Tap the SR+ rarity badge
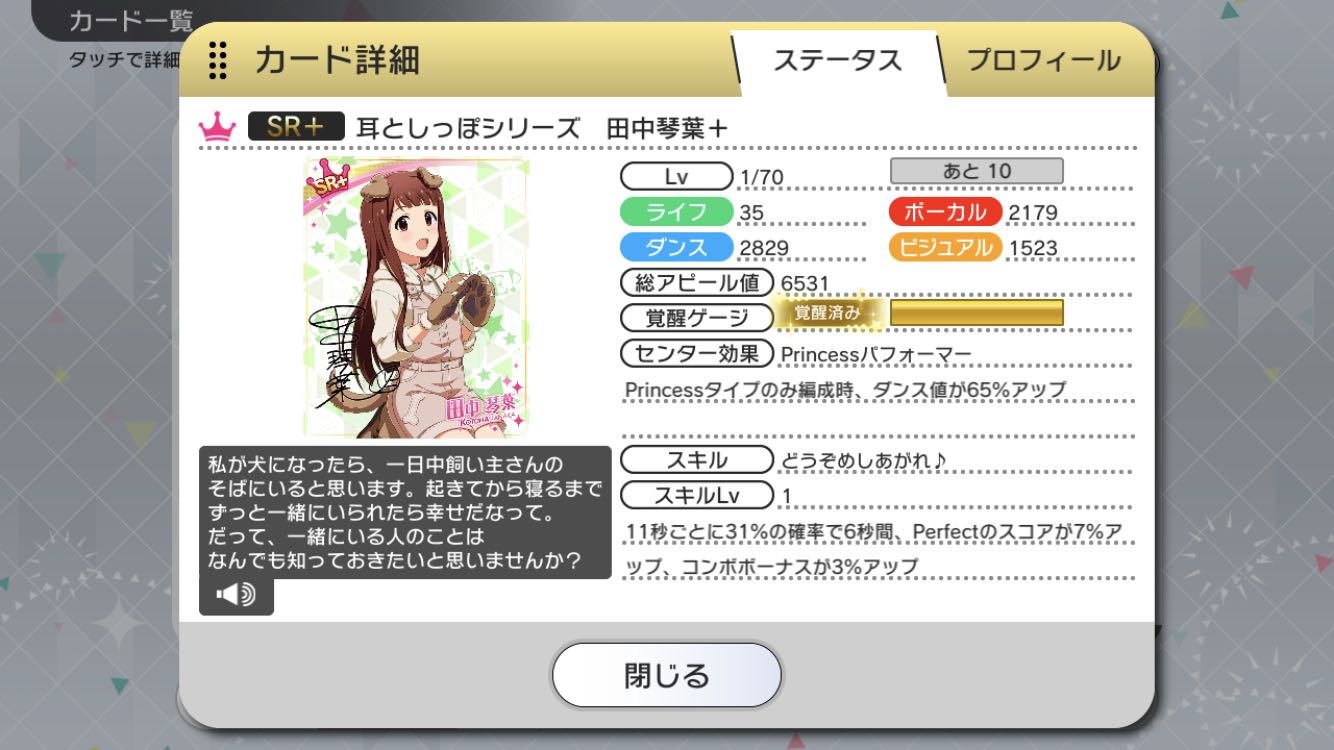The width and height of the screenshot is (1334, 750). (x=296, y=127)
